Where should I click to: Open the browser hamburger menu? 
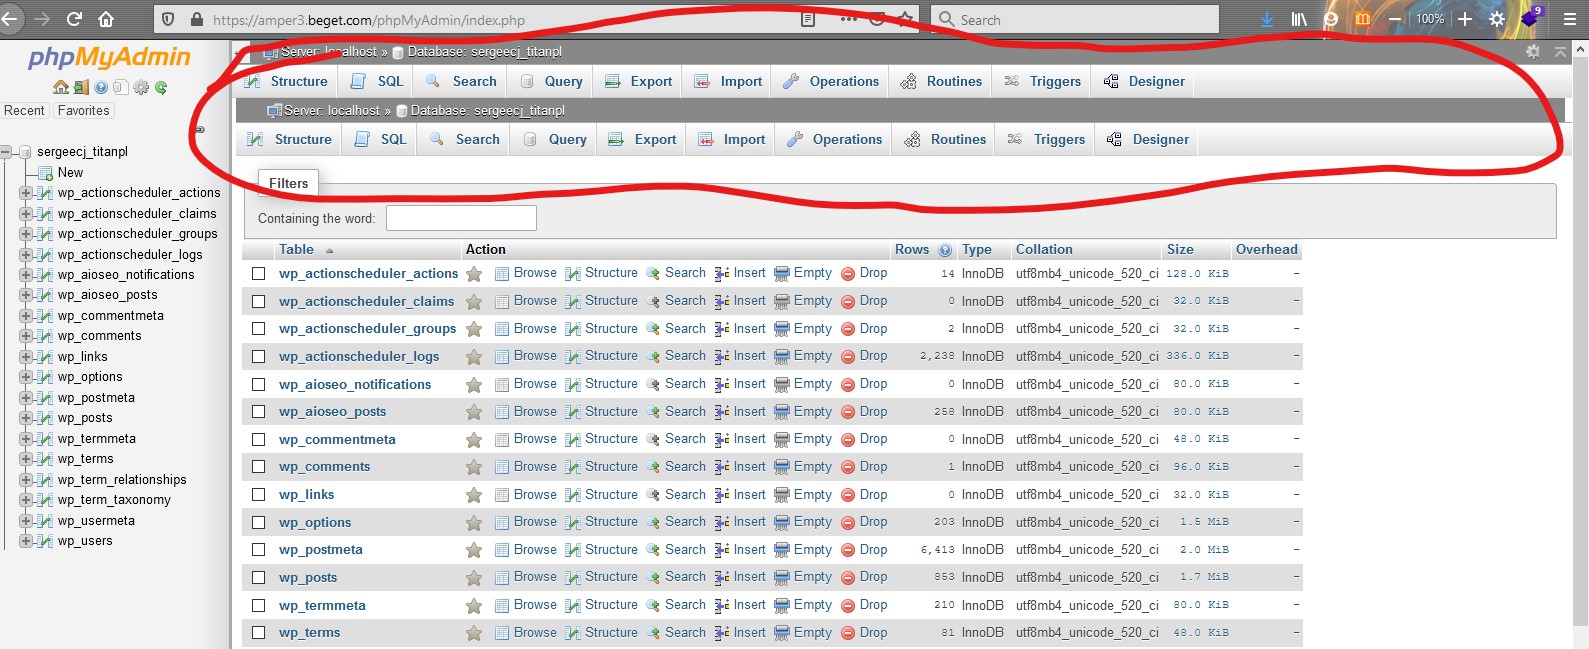[x=1570, y=19]
